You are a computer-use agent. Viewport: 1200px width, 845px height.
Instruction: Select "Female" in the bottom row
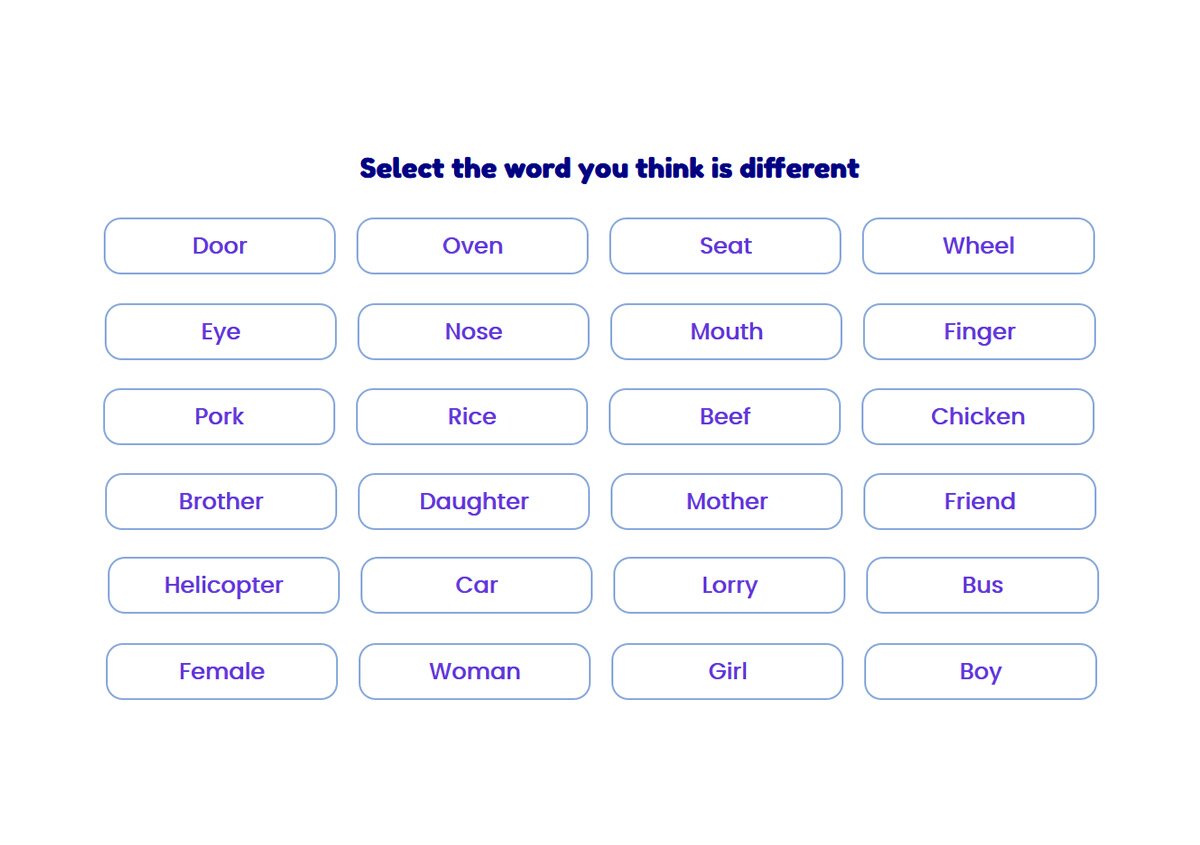[221, 671]
